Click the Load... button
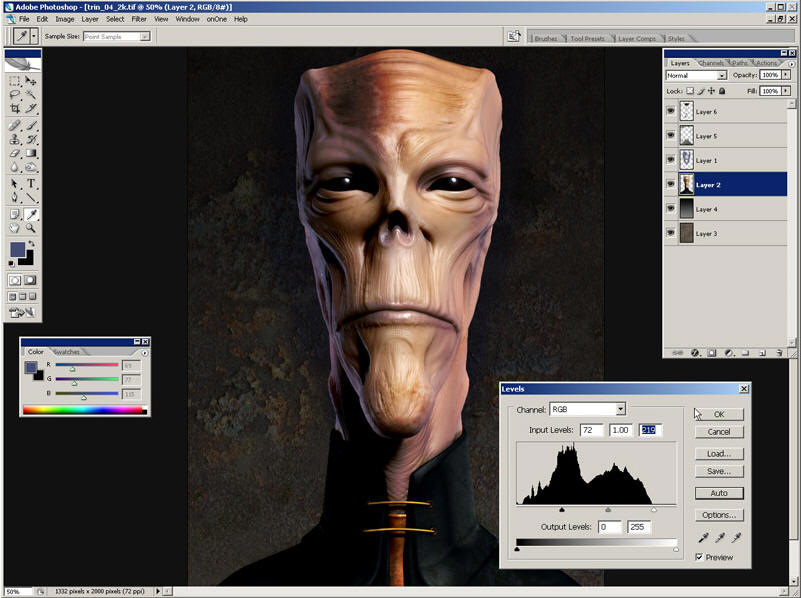The image size is (801, 598). 719,453
